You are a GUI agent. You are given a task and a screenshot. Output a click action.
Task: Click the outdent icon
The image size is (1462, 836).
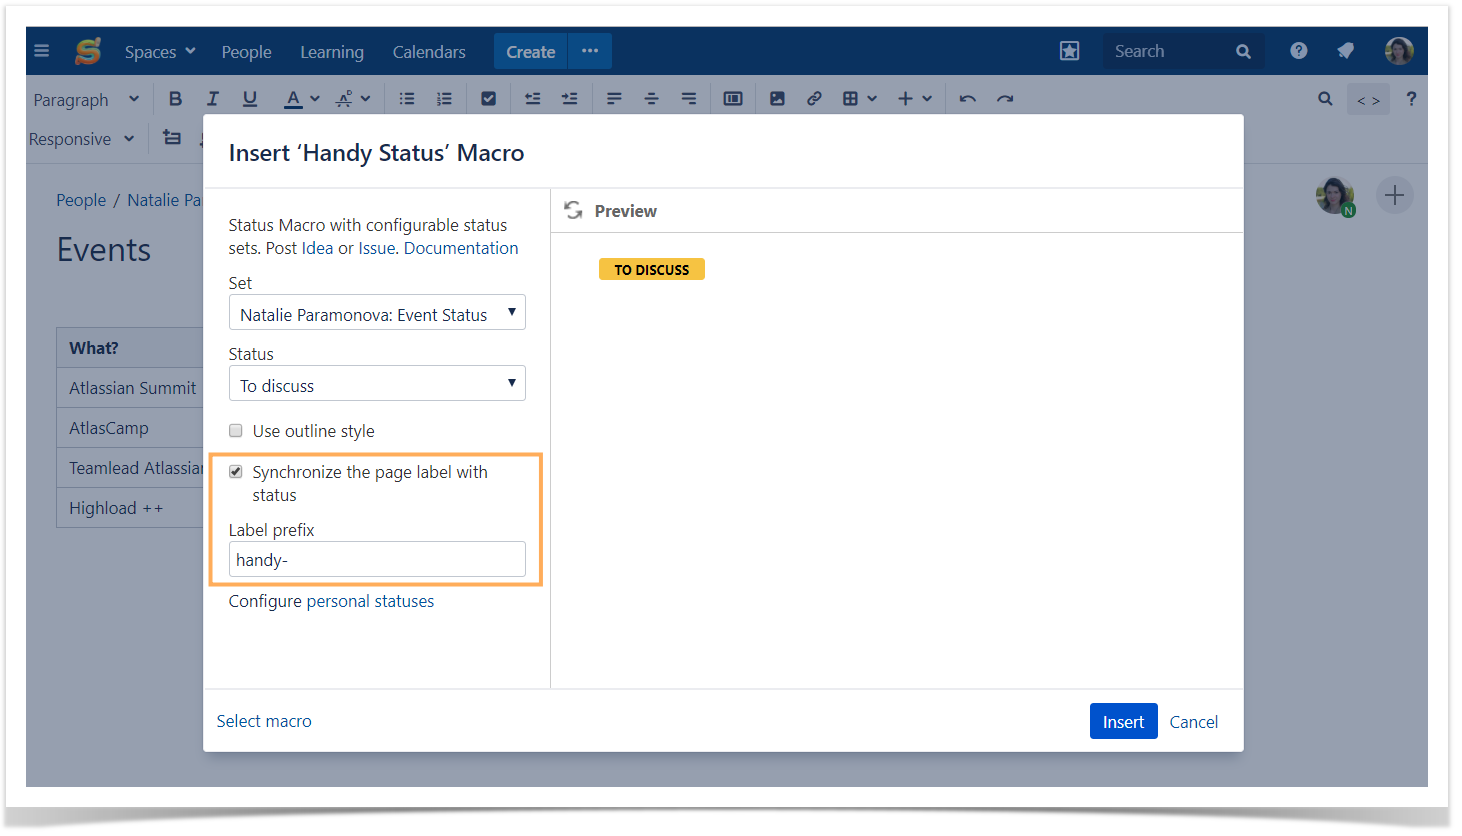coord(532,98)
